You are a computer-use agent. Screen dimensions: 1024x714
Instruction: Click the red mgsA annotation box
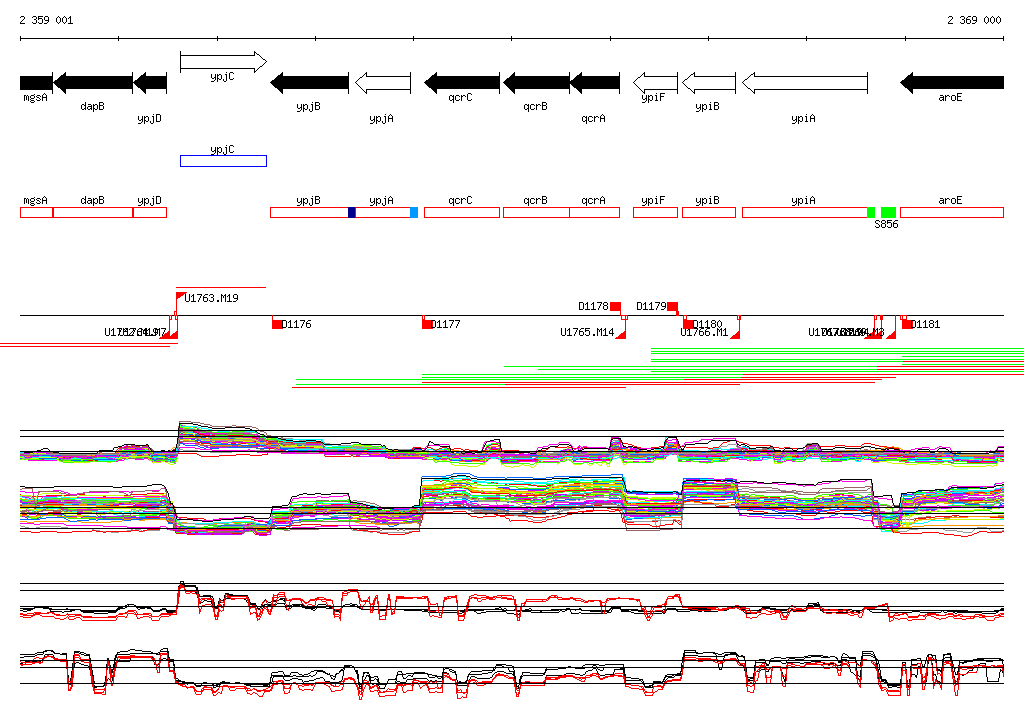click(x=37, y=212)
